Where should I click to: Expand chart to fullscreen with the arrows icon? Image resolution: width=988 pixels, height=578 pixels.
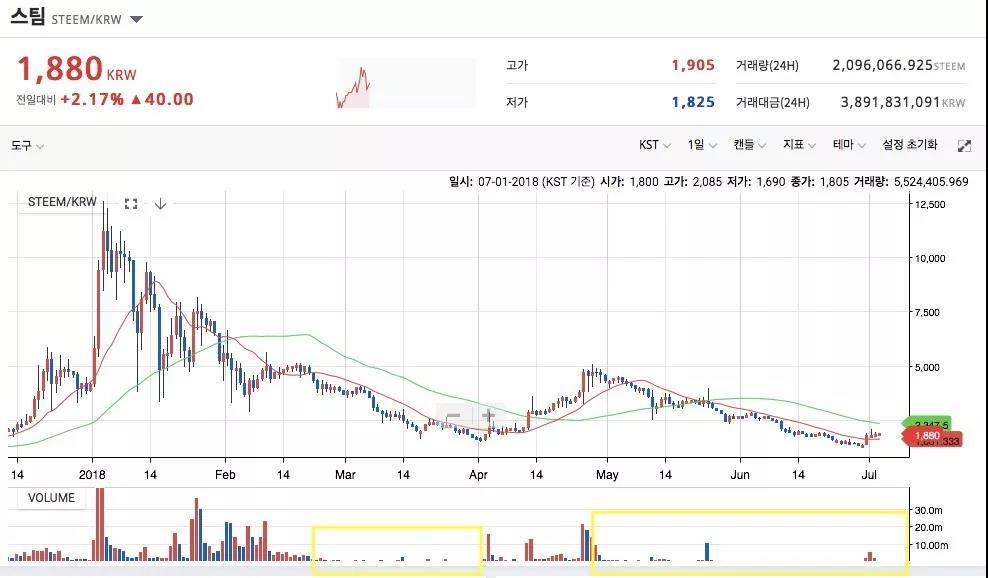(x=964, y=146)
